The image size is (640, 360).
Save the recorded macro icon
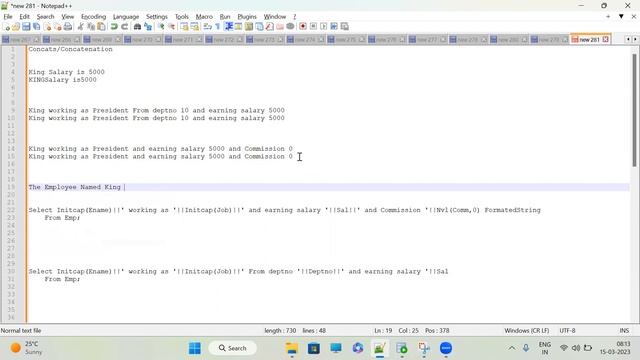pyautogui.click(x=344, y=27)
